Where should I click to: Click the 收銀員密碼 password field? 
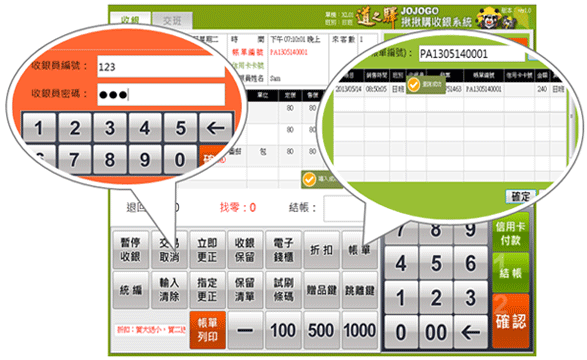pyautogui.click(x=161, y=94)
